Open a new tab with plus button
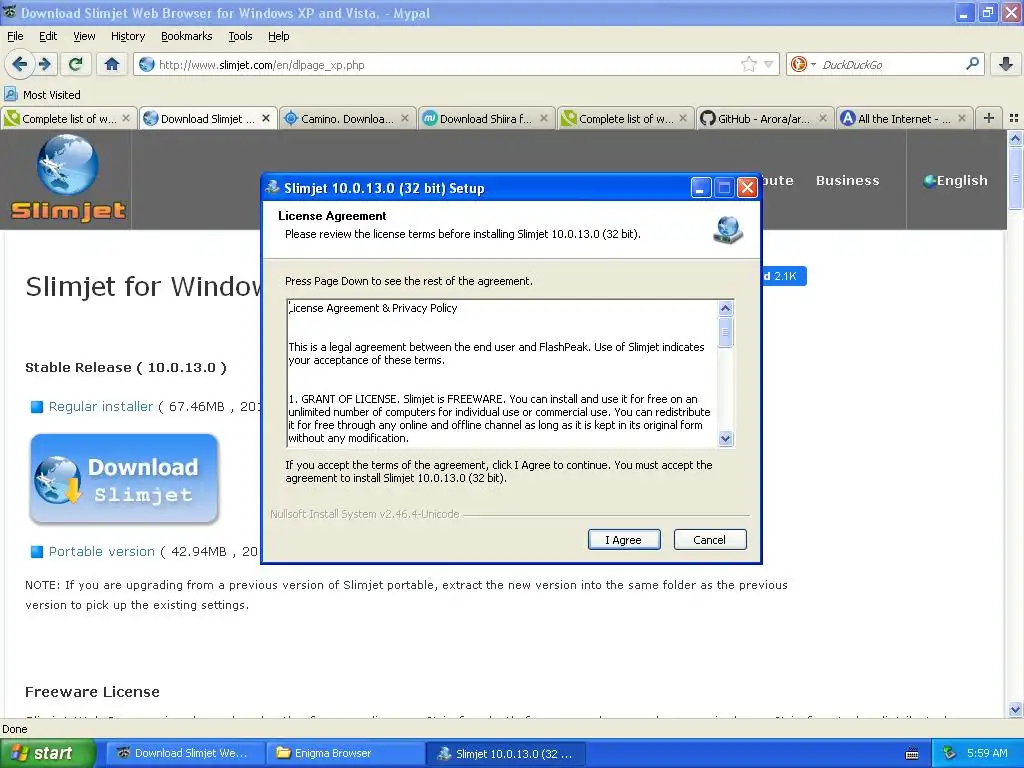The height and width of the screenshot is (768, 1024). [989, 118]
